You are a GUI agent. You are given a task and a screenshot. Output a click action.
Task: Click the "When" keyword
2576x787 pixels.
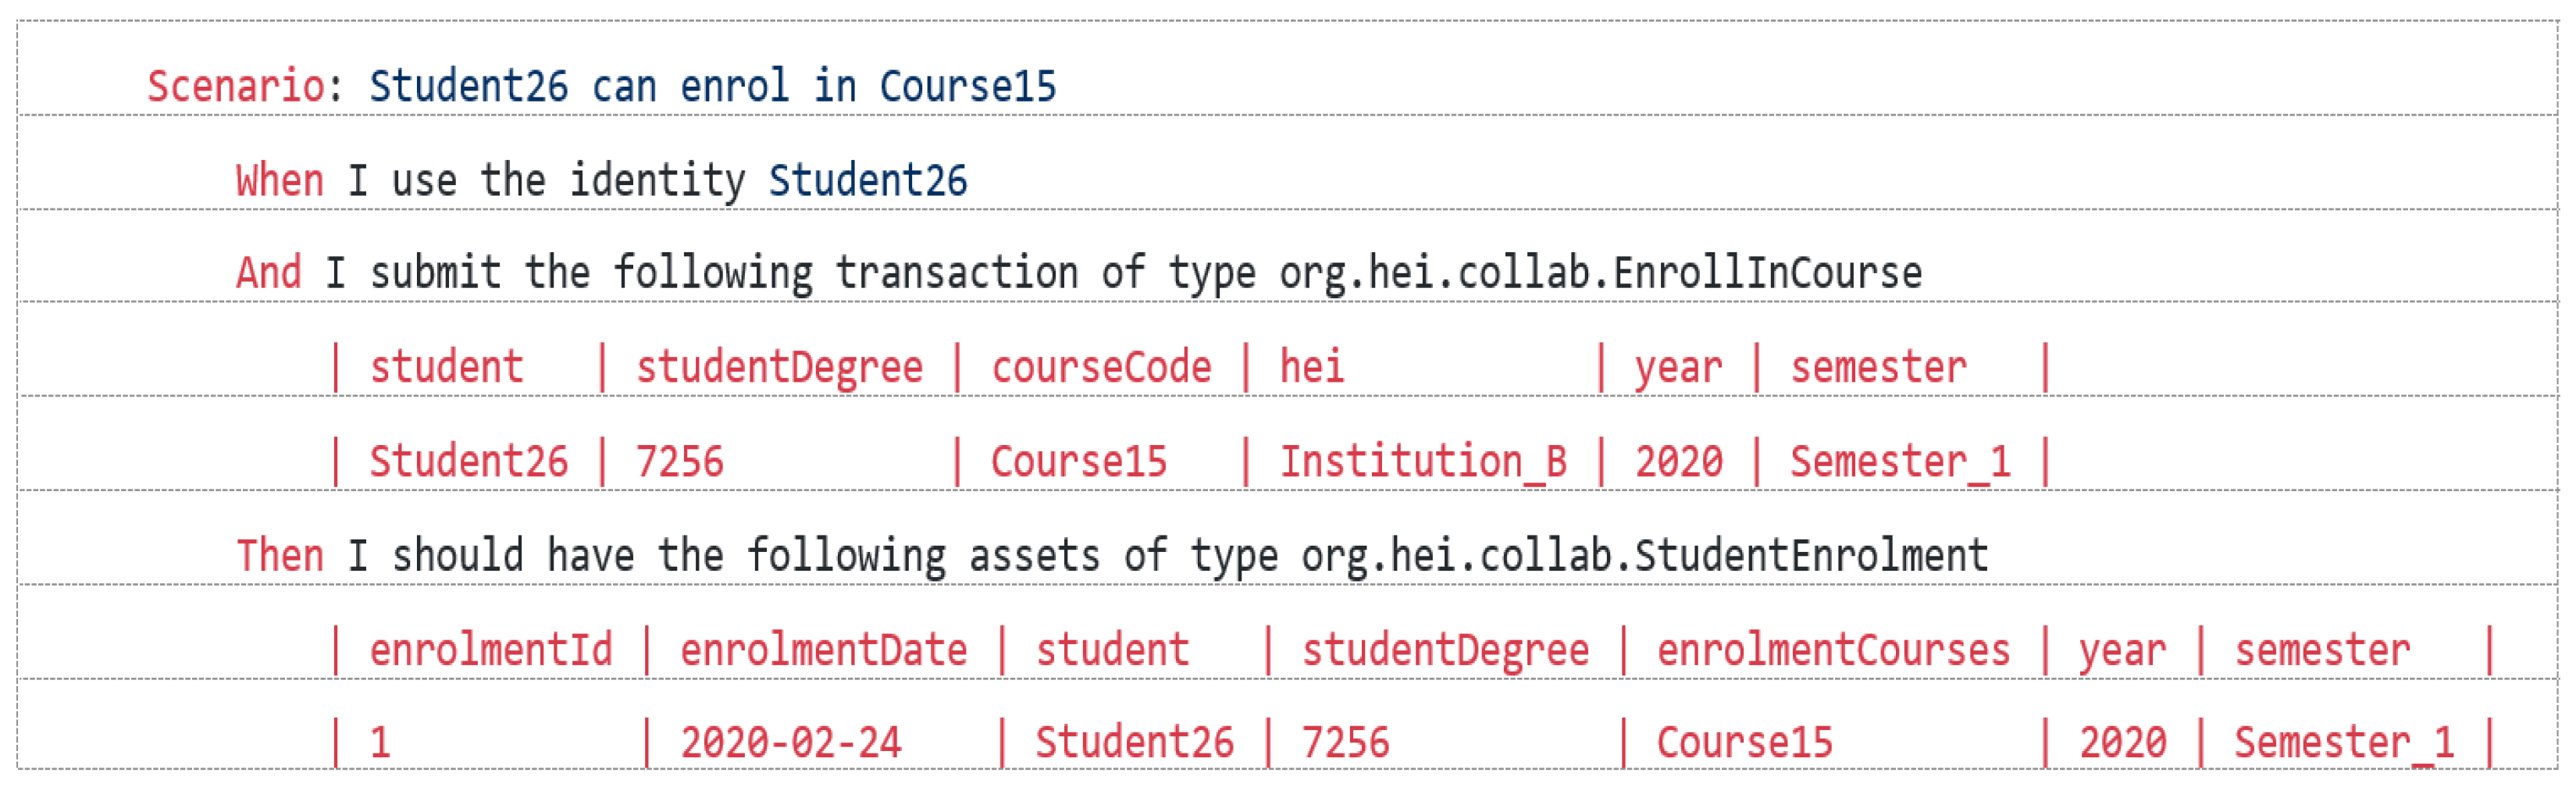tap(280, 181)
